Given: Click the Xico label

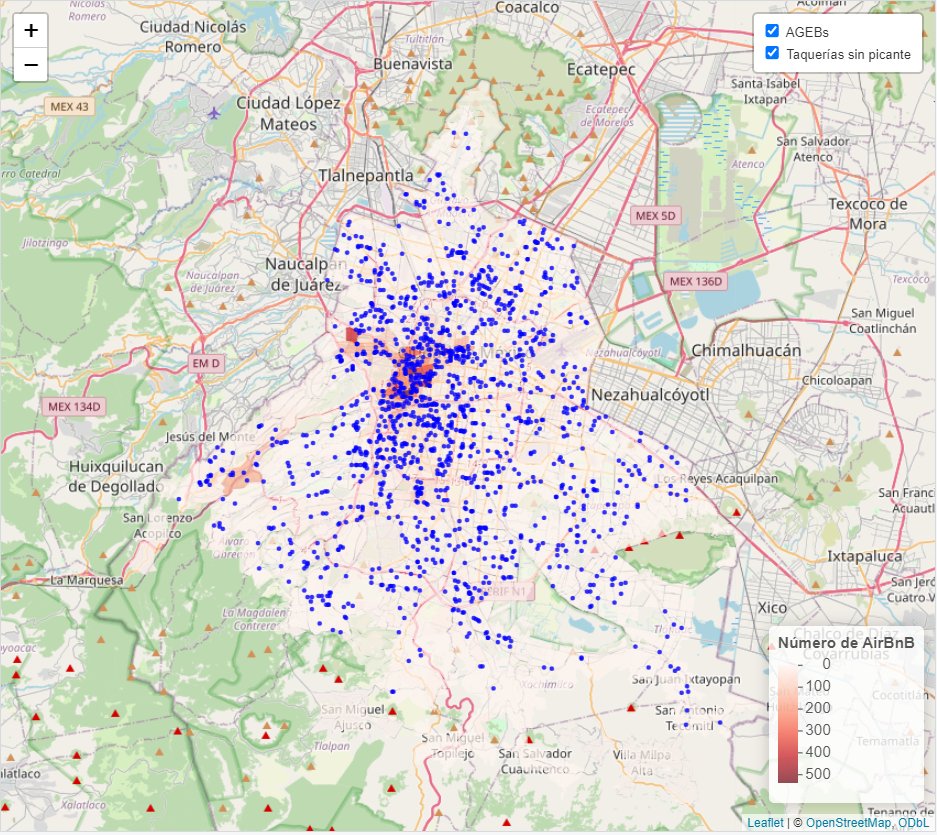Looking at the screenshot, I should coord(772,608).
